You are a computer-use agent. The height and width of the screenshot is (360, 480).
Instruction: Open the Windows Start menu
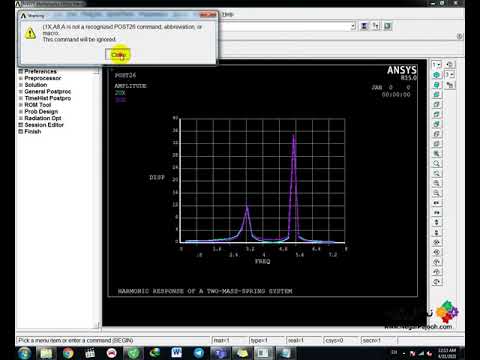[24, 353]
